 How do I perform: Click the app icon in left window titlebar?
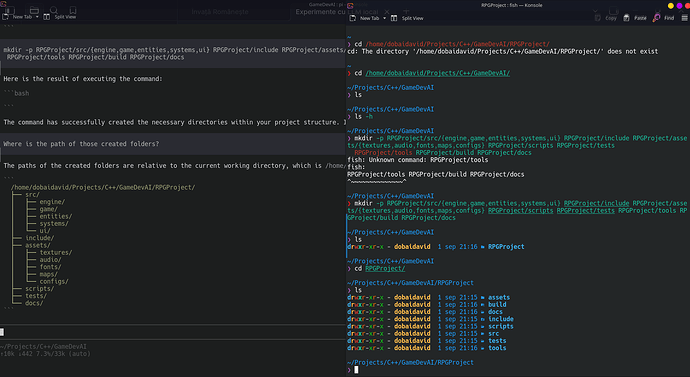[x=3, y=4]
